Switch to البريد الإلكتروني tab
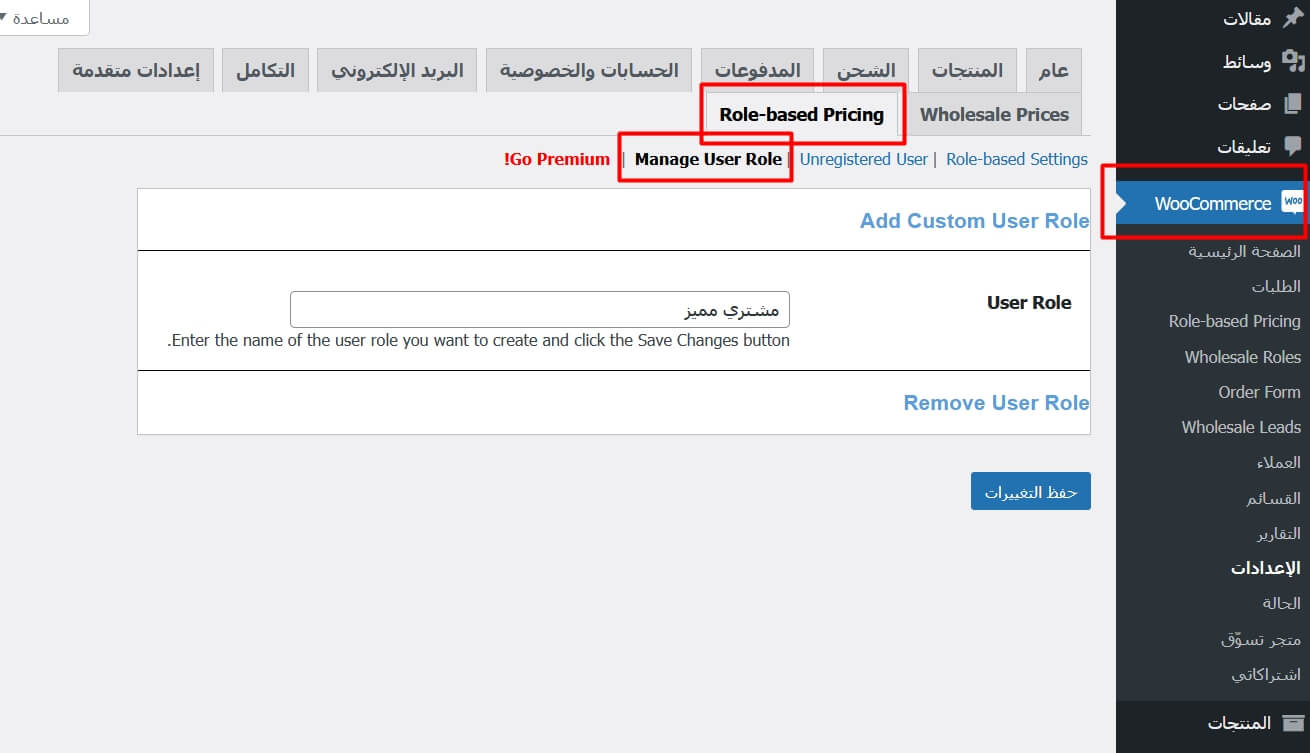Viewport: 1310px width, 753px height. 397,70
